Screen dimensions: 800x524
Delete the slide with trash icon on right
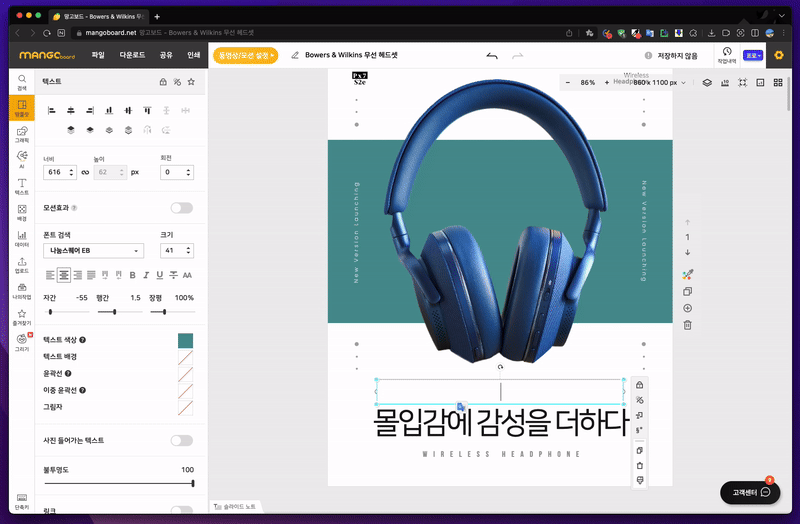(687, 325)
